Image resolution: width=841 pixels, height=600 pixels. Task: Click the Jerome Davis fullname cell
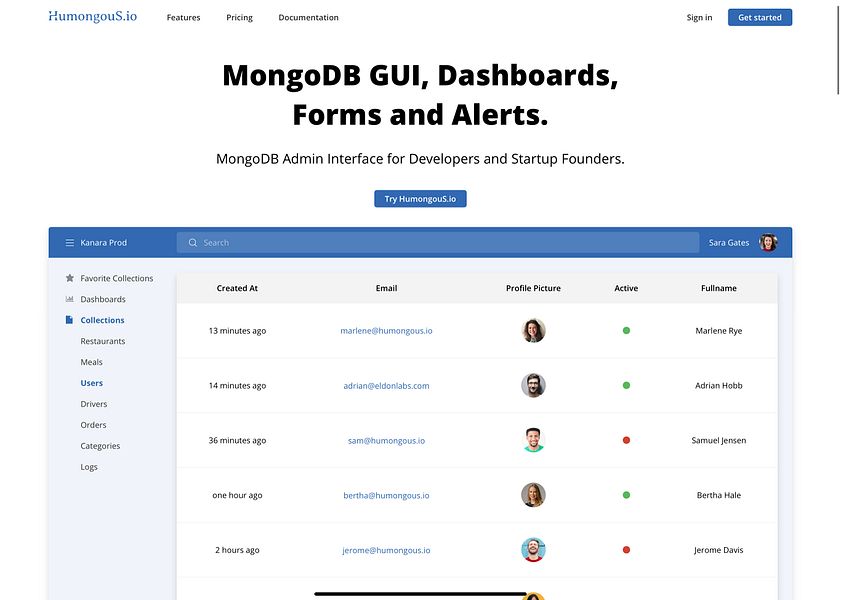click(719, 550)
